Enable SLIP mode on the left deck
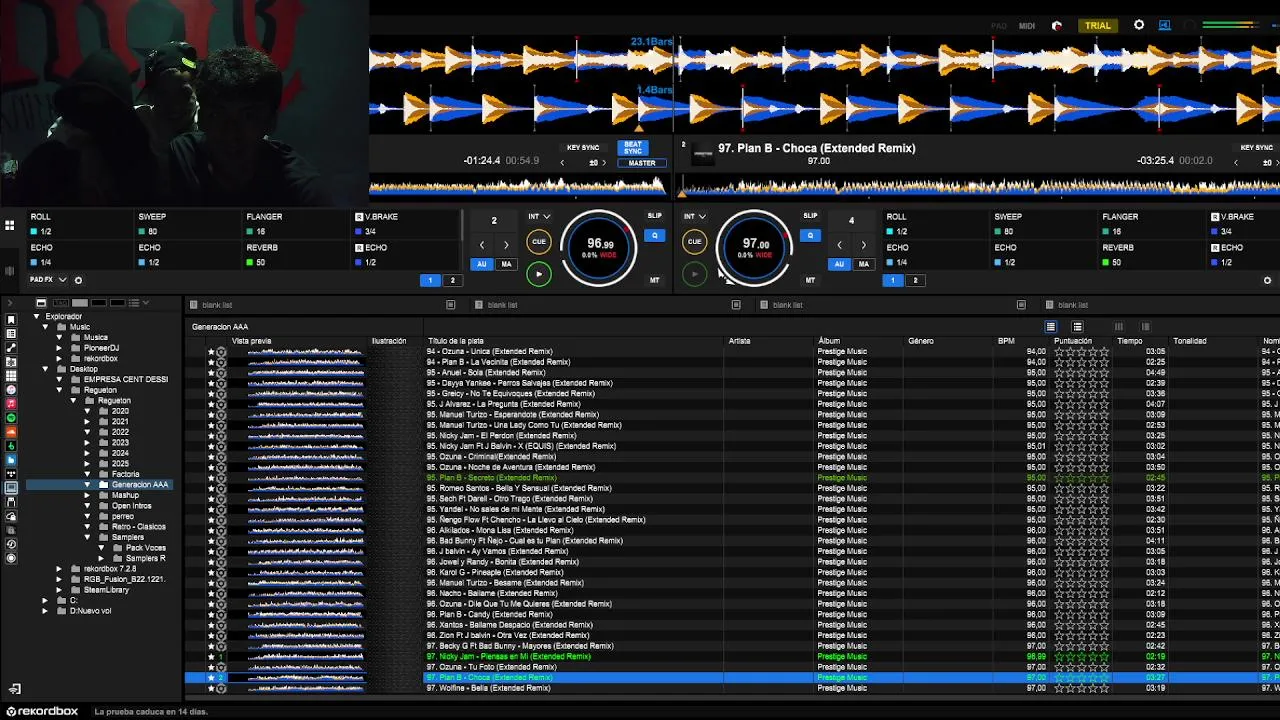The width and height of the screenshot is (1280, 720). pos(654,216)
